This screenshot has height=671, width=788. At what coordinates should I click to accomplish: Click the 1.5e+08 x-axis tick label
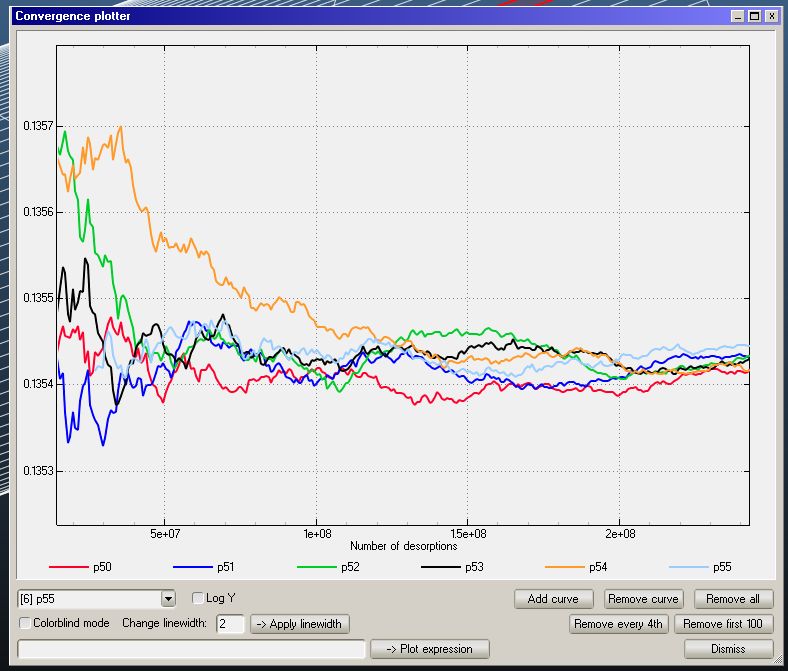(x=468, y=534)
